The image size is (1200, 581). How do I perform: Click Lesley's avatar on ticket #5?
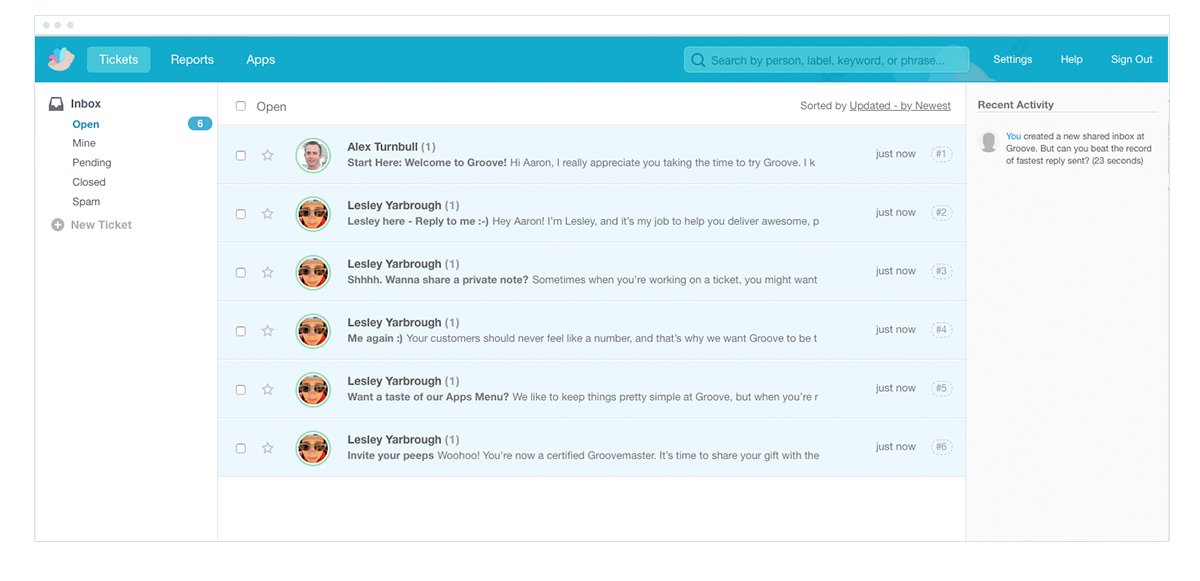pyautogui.click(x=313, y=389)
